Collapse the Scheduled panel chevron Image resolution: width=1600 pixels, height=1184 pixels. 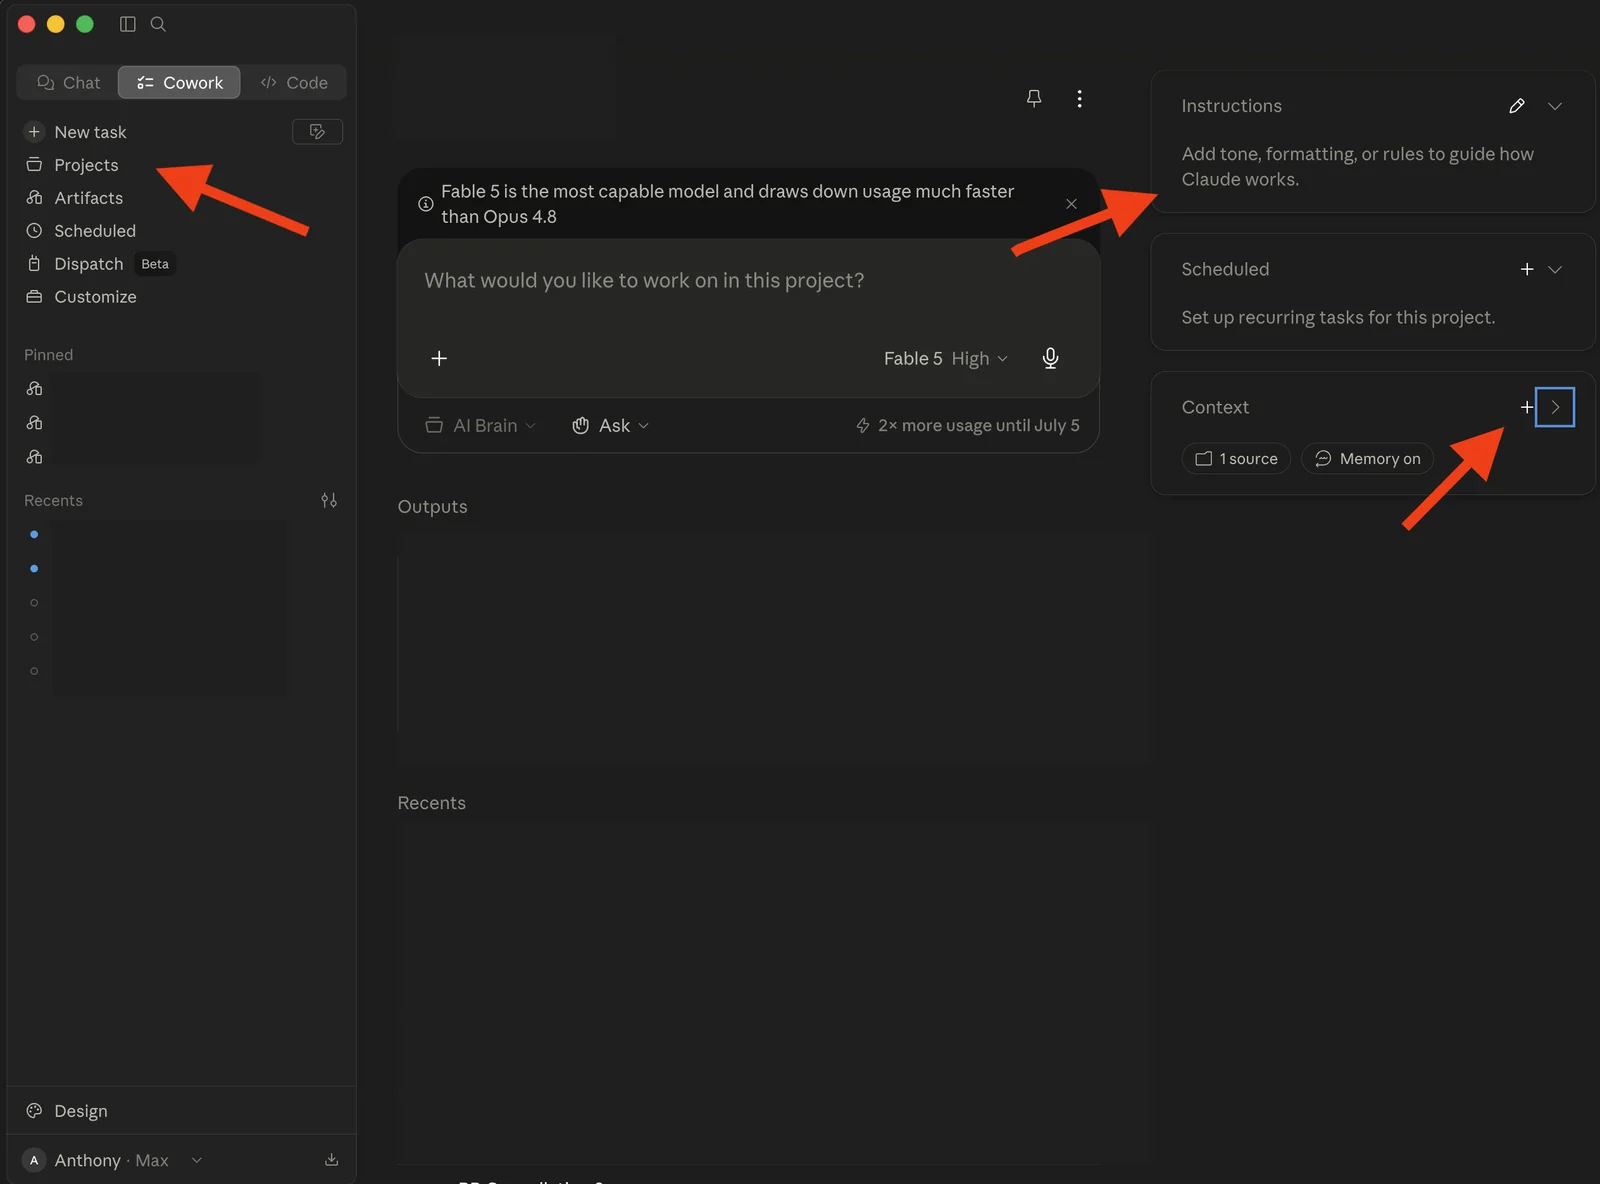pyautogui.click(x=1555, y=269)
